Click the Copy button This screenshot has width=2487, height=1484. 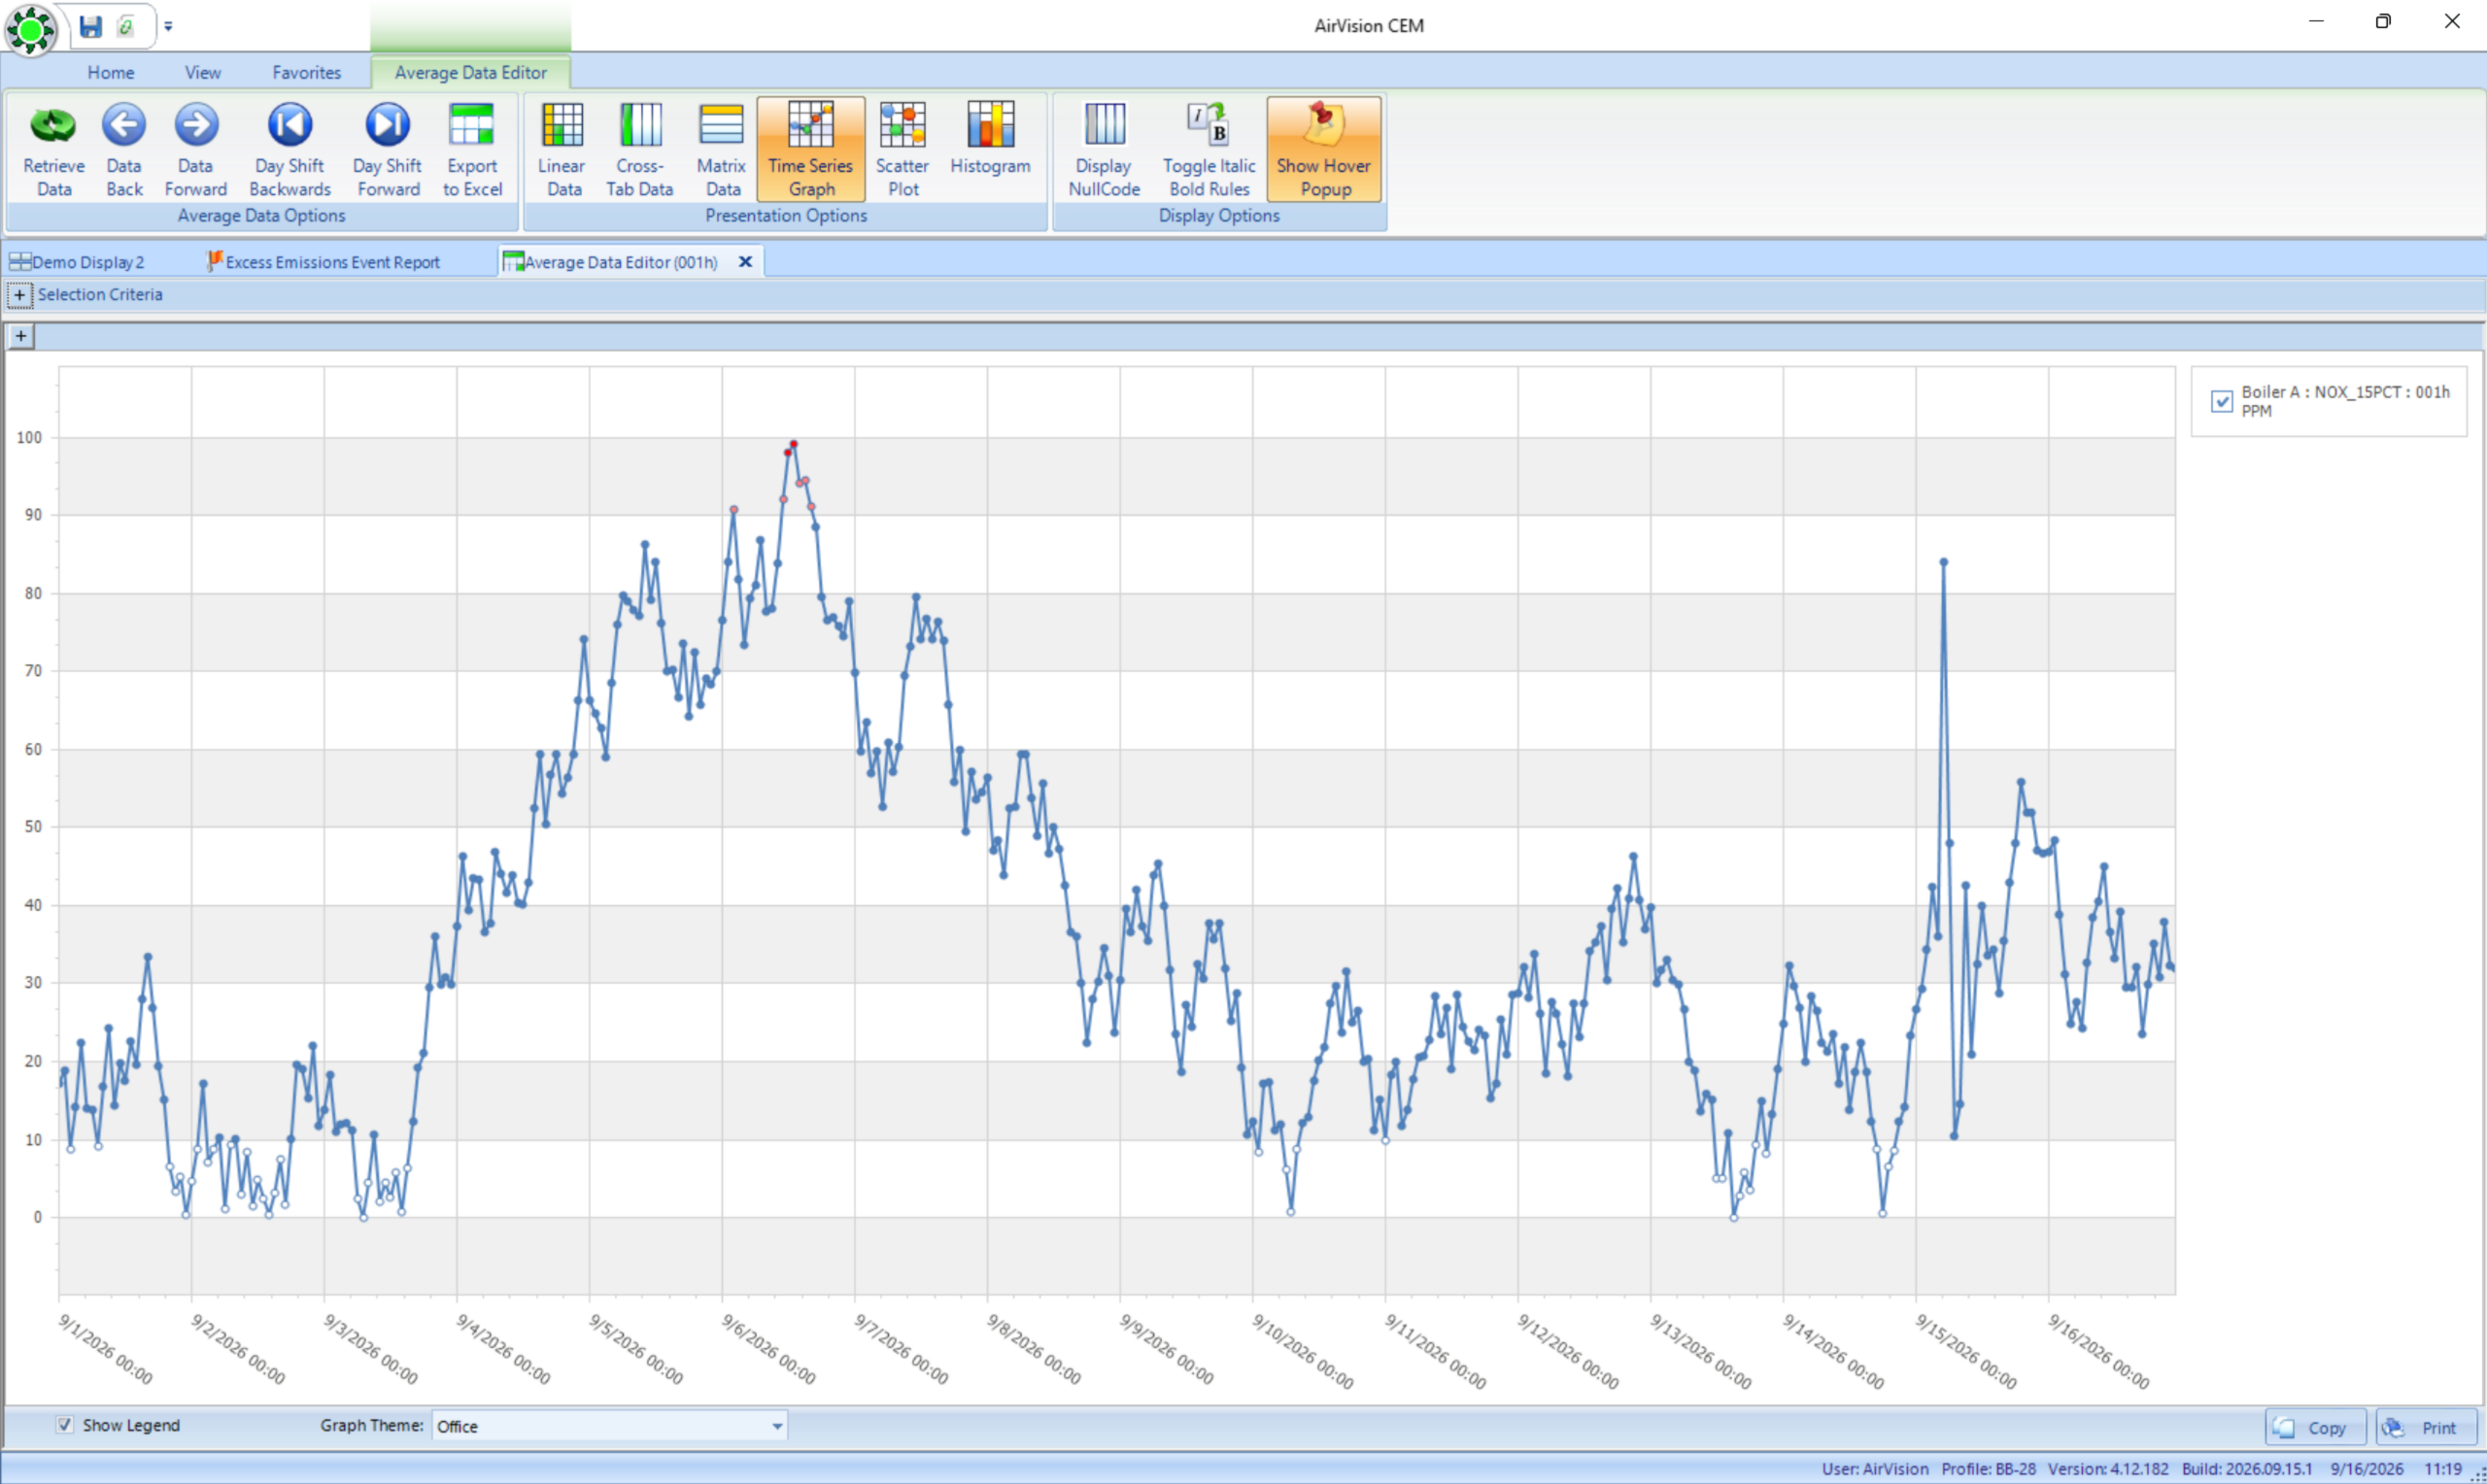point(2314,1427)
